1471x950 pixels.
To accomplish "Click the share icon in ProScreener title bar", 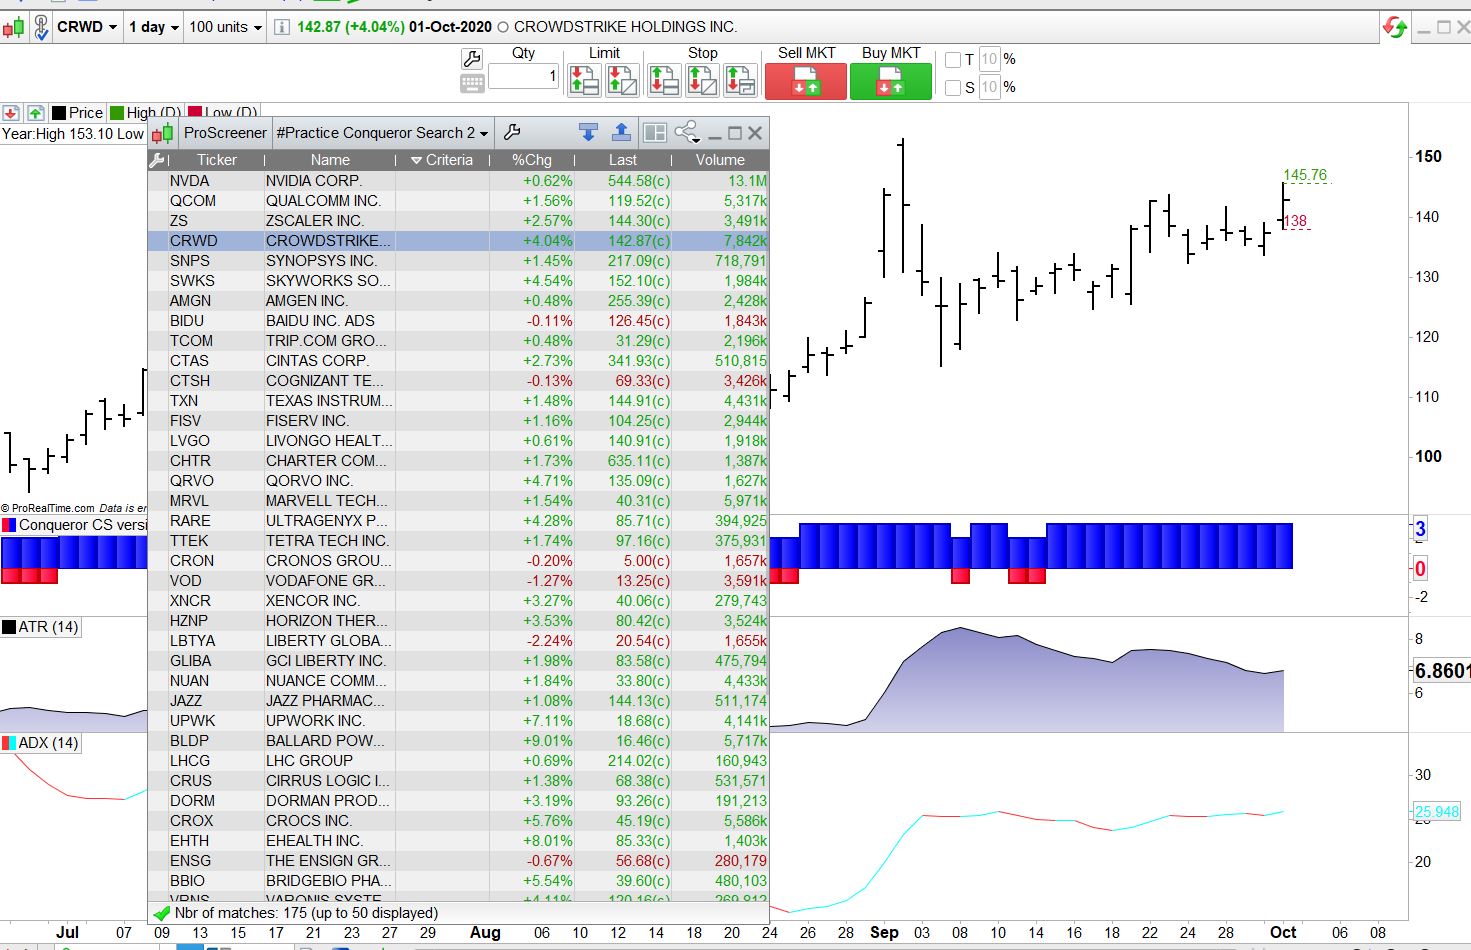I will (x=687, y=132).
